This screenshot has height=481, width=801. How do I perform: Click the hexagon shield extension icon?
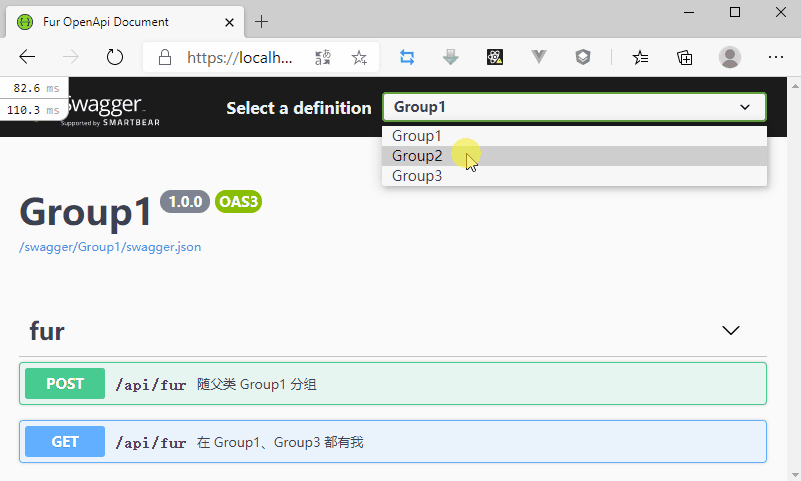click(x=583, y=57)
